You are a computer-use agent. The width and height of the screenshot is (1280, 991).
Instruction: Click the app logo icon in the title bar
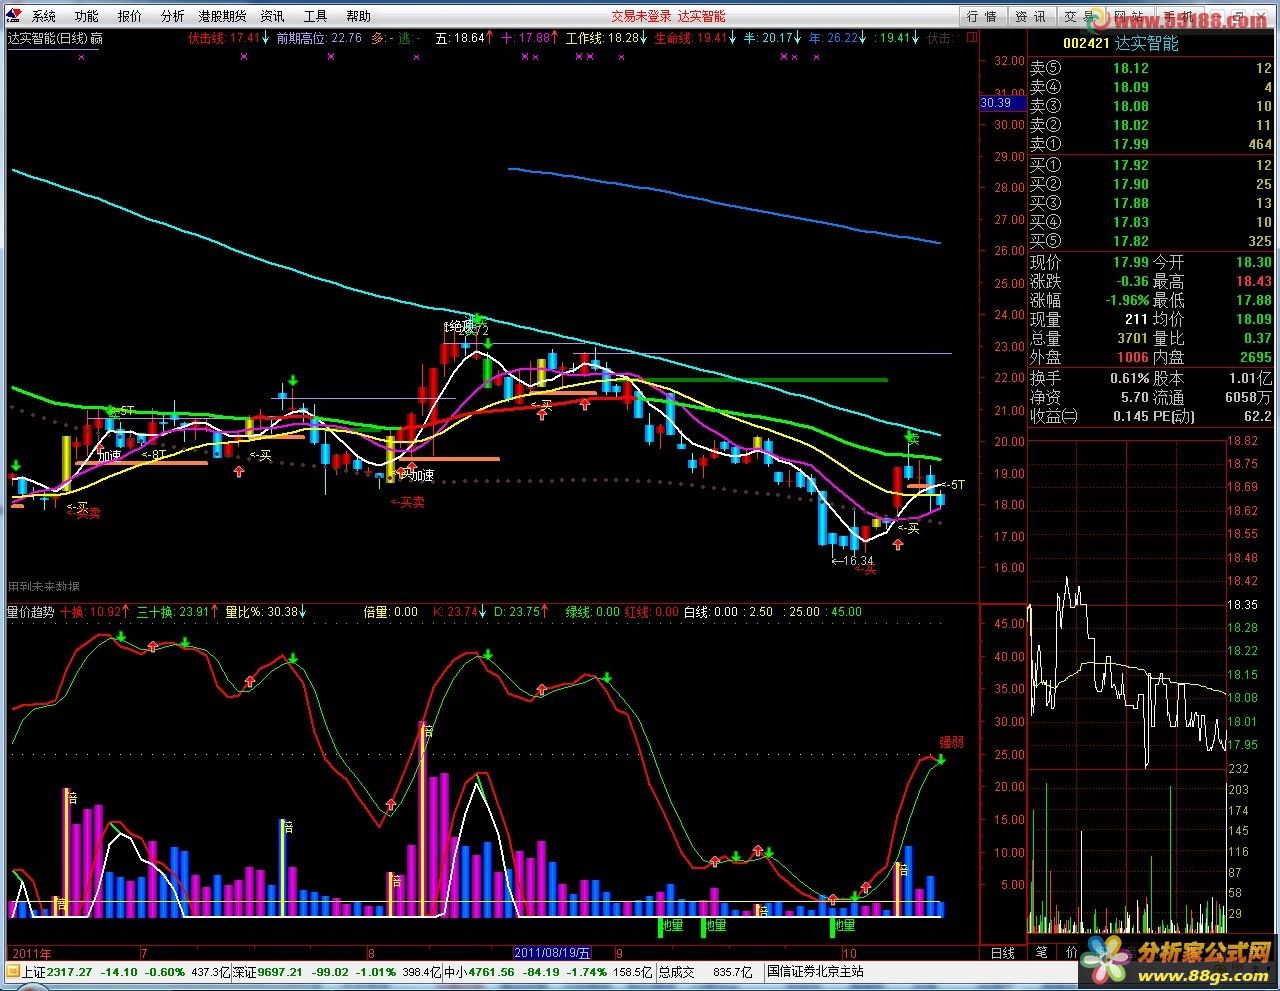click(x=13, y=15)
